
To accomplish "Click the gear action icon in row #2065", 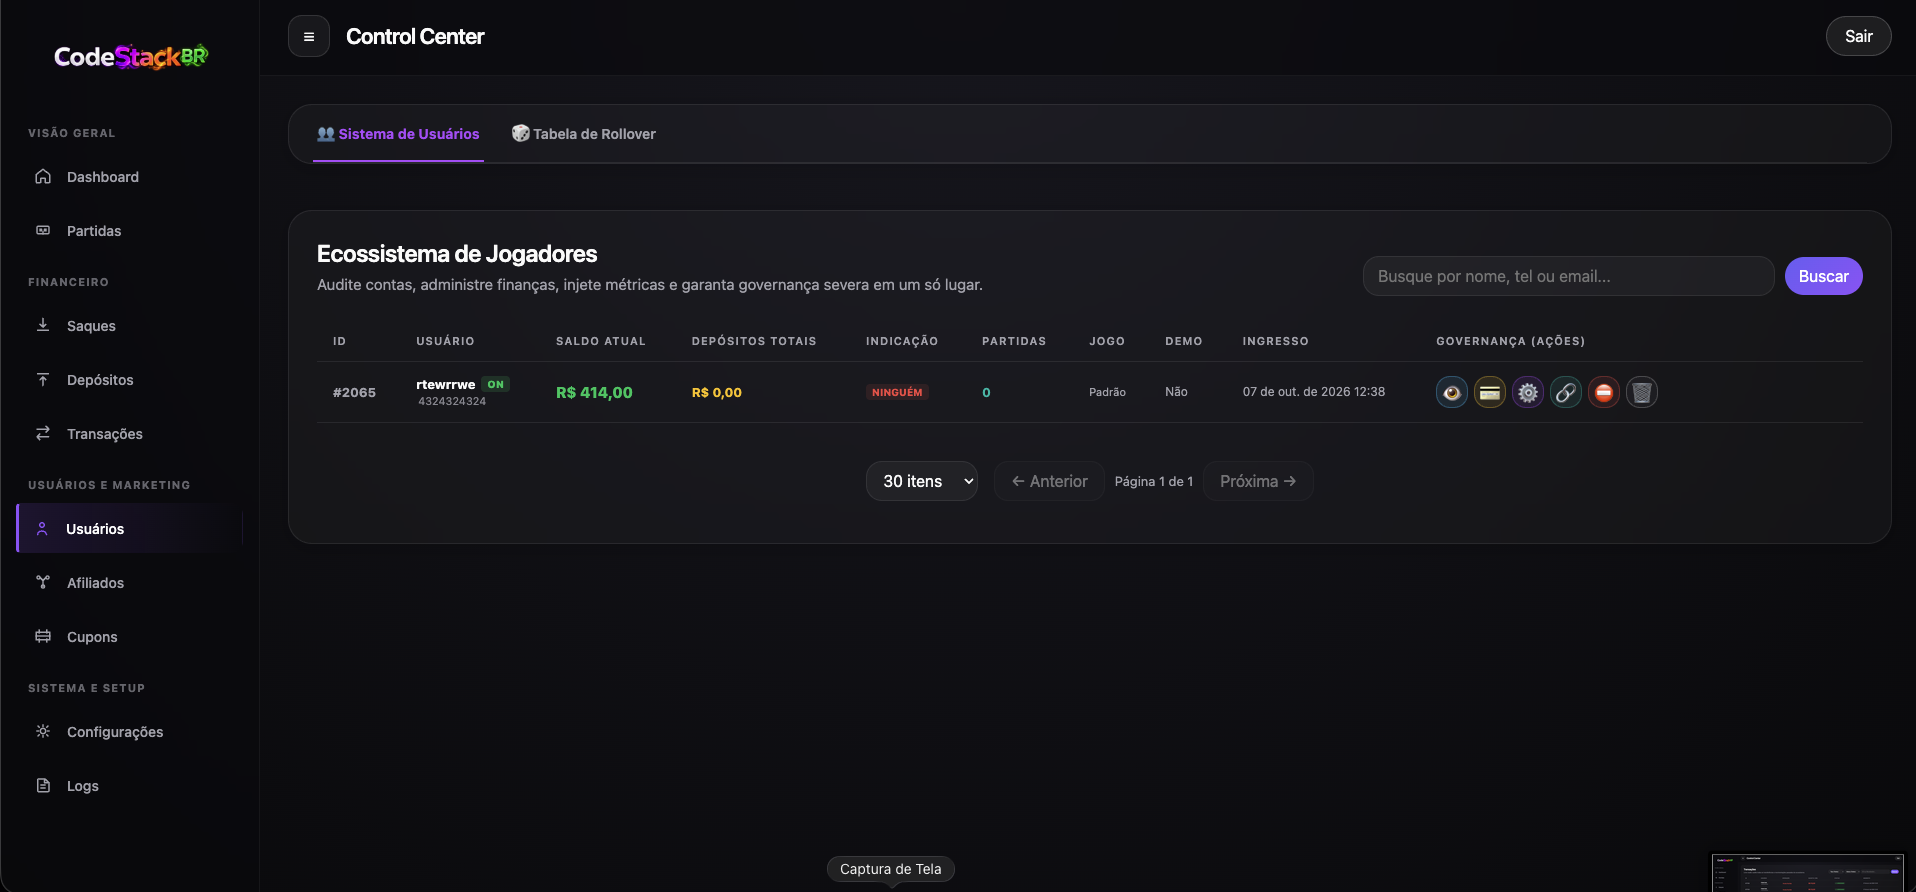I will tap(1528, 392).
